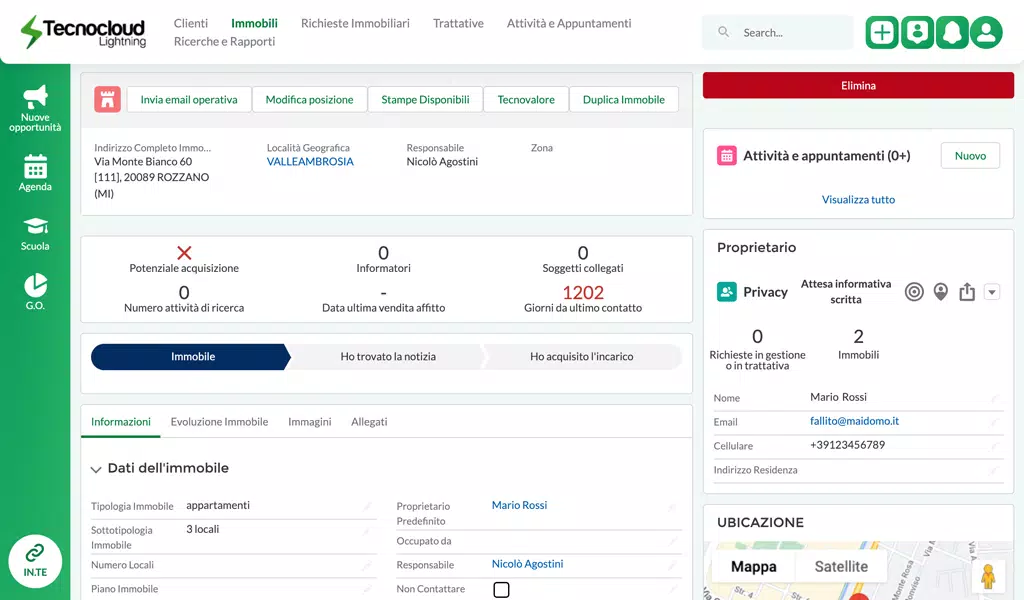This screenshot has height=600, width=1024.
Task: Open the notifications bell icon
Action: pos(952,32)
